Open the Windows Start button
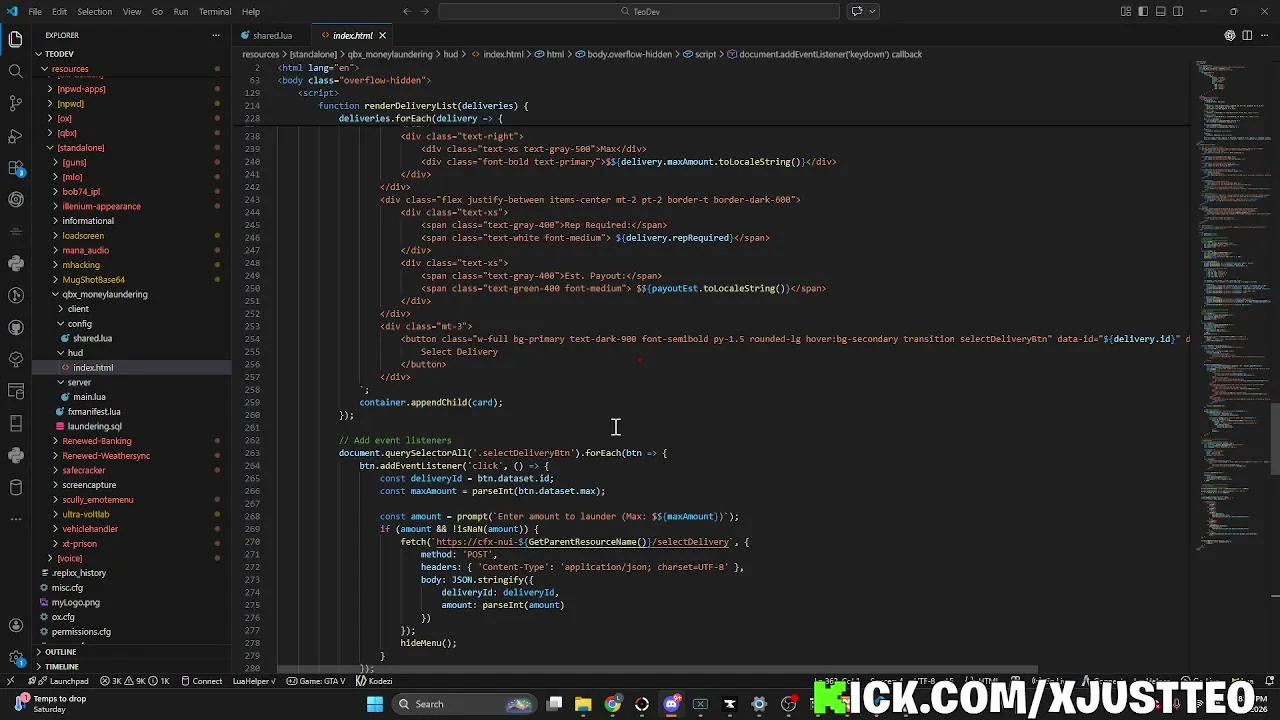This screenshot has width=1280, height=720. 374,704
